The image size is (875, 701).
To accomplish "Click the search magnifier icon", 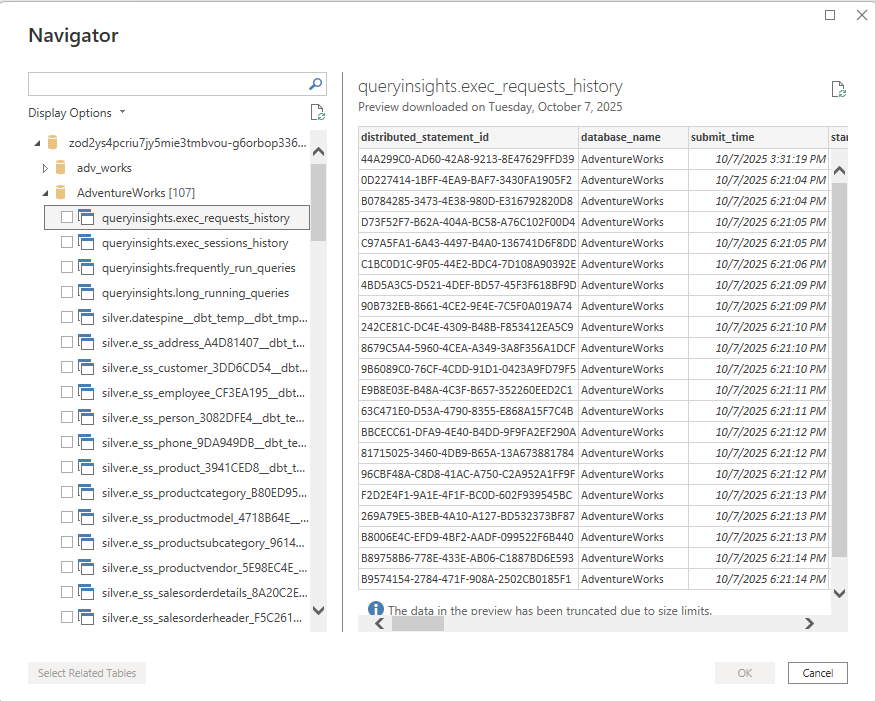I will pos(315,84).
